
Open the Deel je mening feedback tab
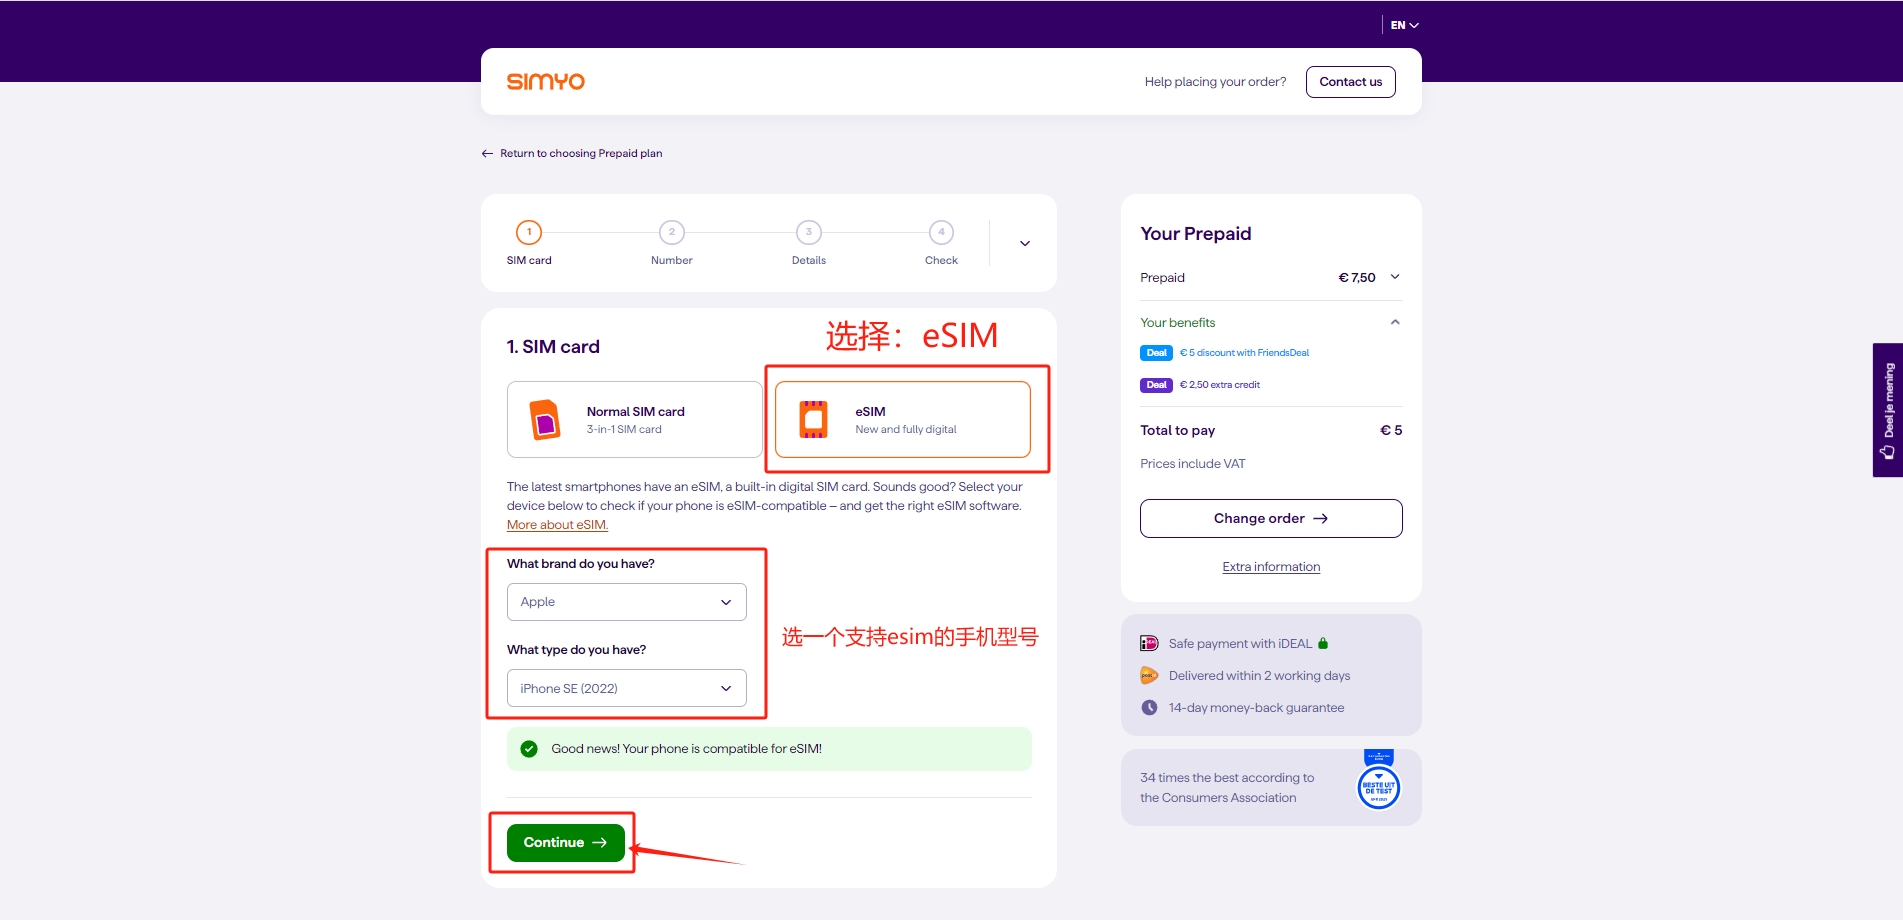coord(1887,411)
